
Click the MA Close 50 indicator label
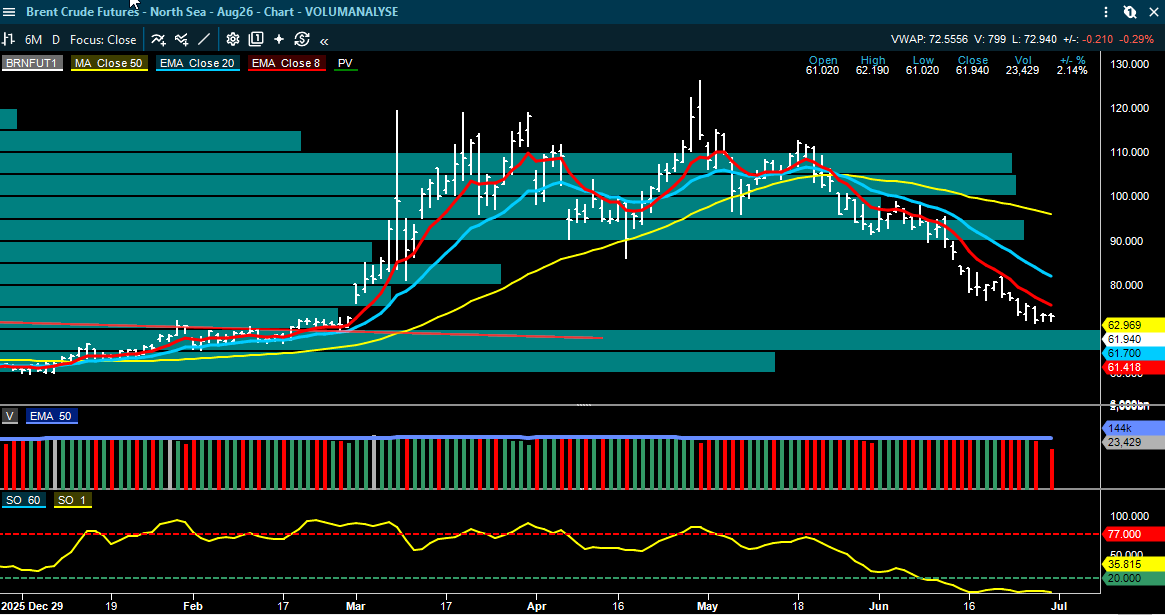pos(109,63)
